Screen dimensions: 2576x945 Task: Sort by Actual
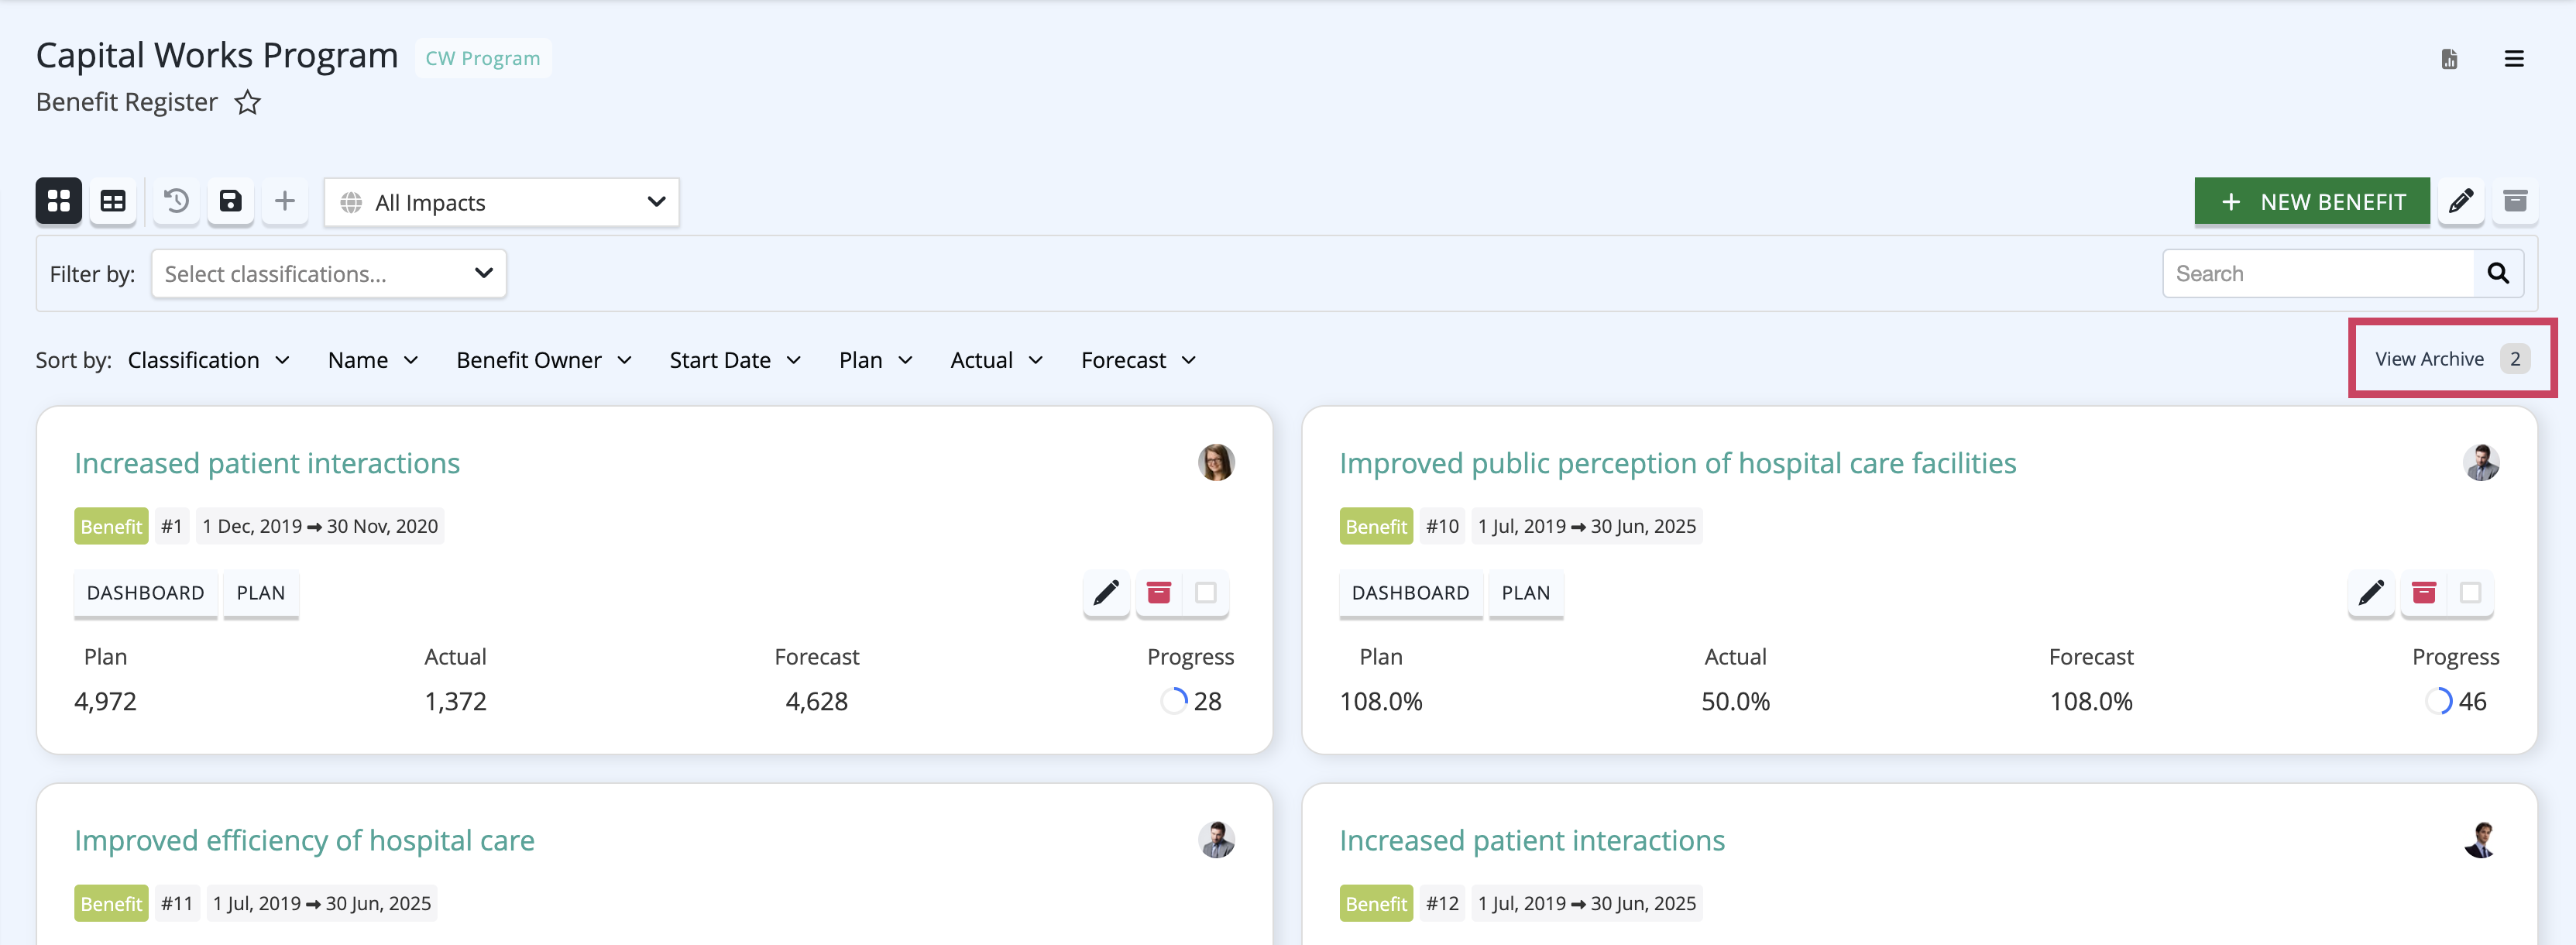[997, 360]
